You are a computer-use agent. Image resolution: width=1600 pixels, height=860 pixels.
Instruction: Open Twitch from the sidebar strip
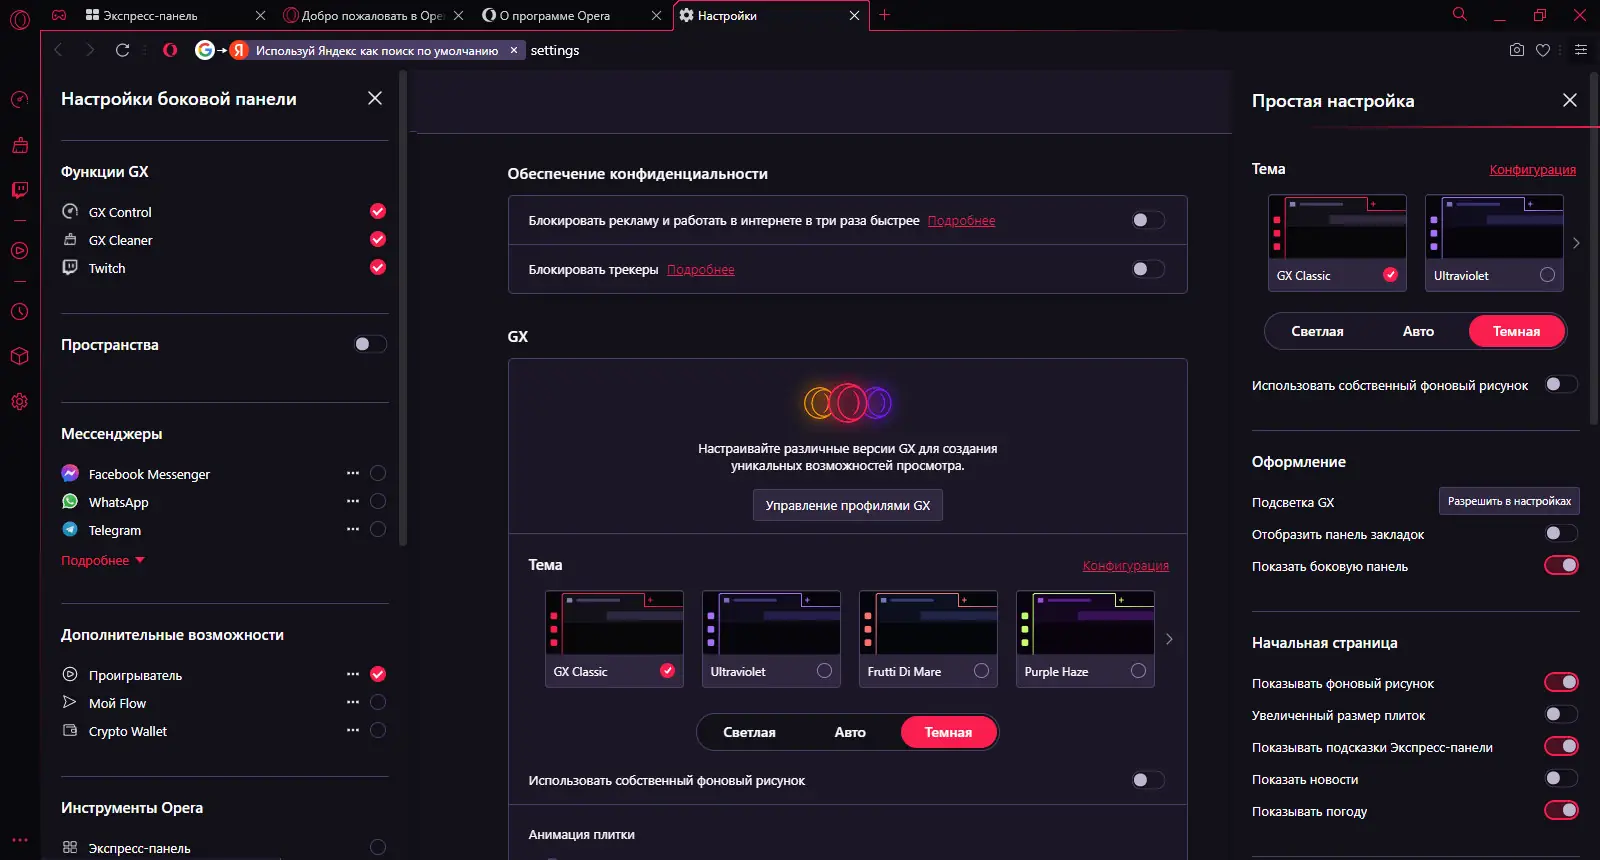click(19, 190)
